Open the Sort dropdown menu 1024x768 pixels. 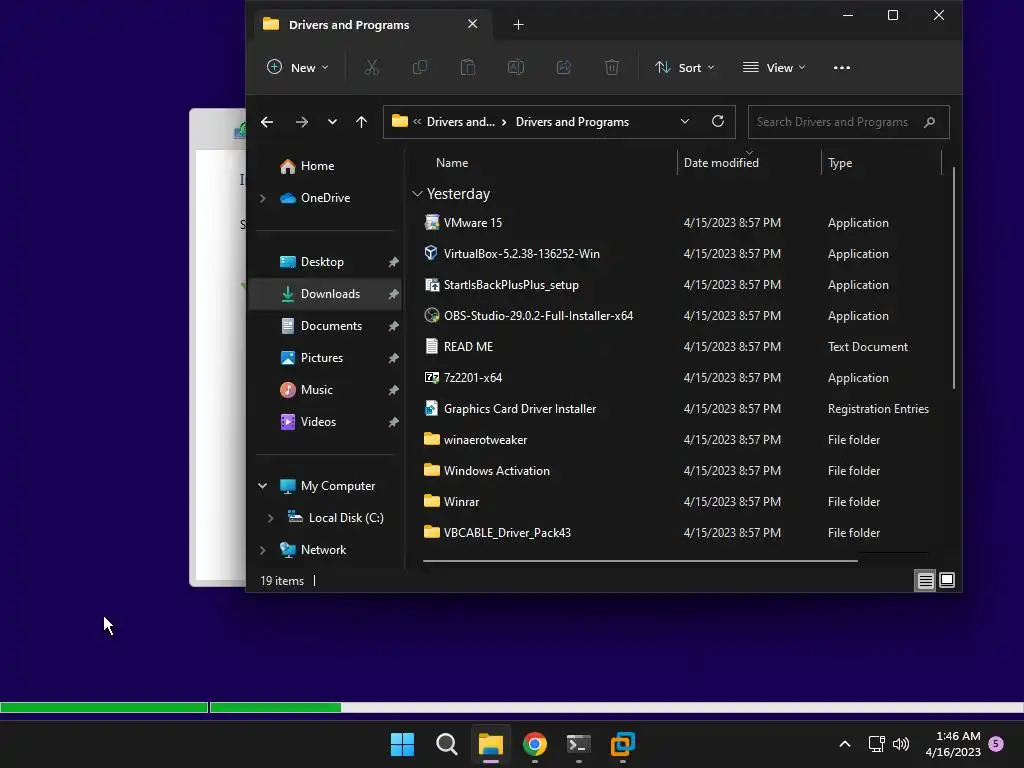(x=685, y=67)
